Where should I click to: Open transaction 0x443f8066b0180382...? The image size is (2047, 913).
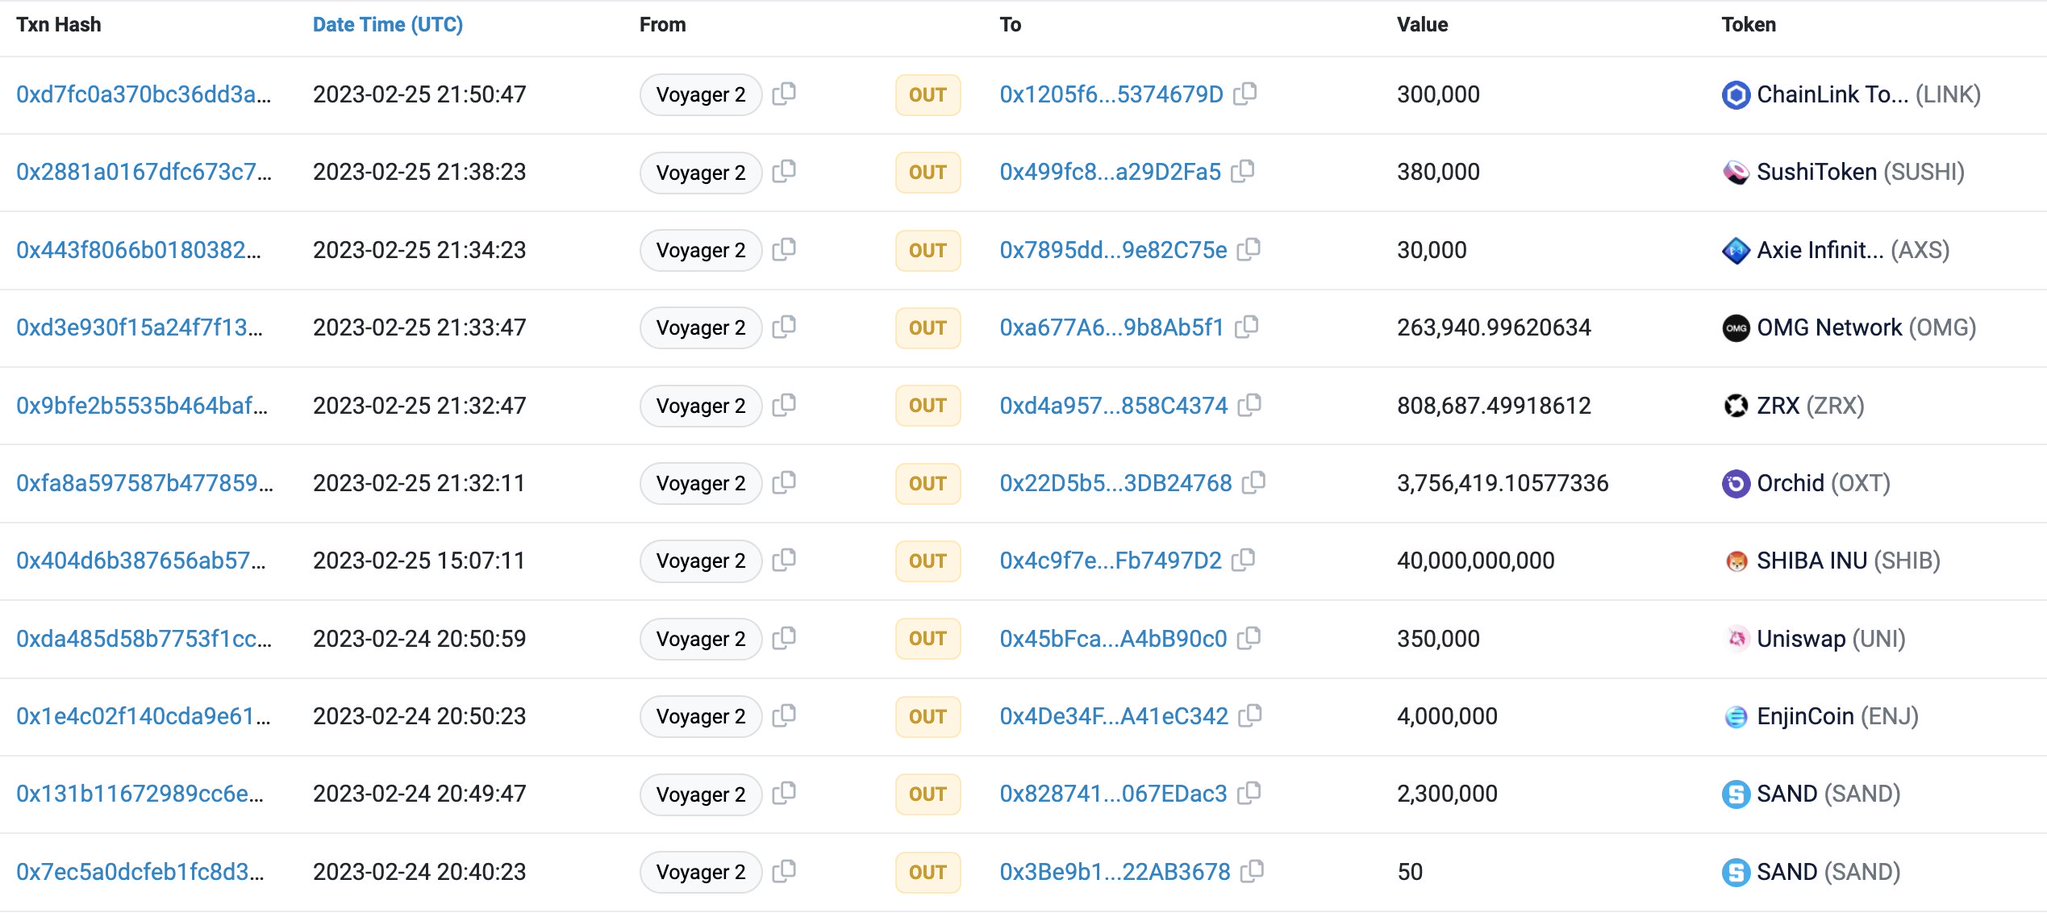click(x=139, y=249)
